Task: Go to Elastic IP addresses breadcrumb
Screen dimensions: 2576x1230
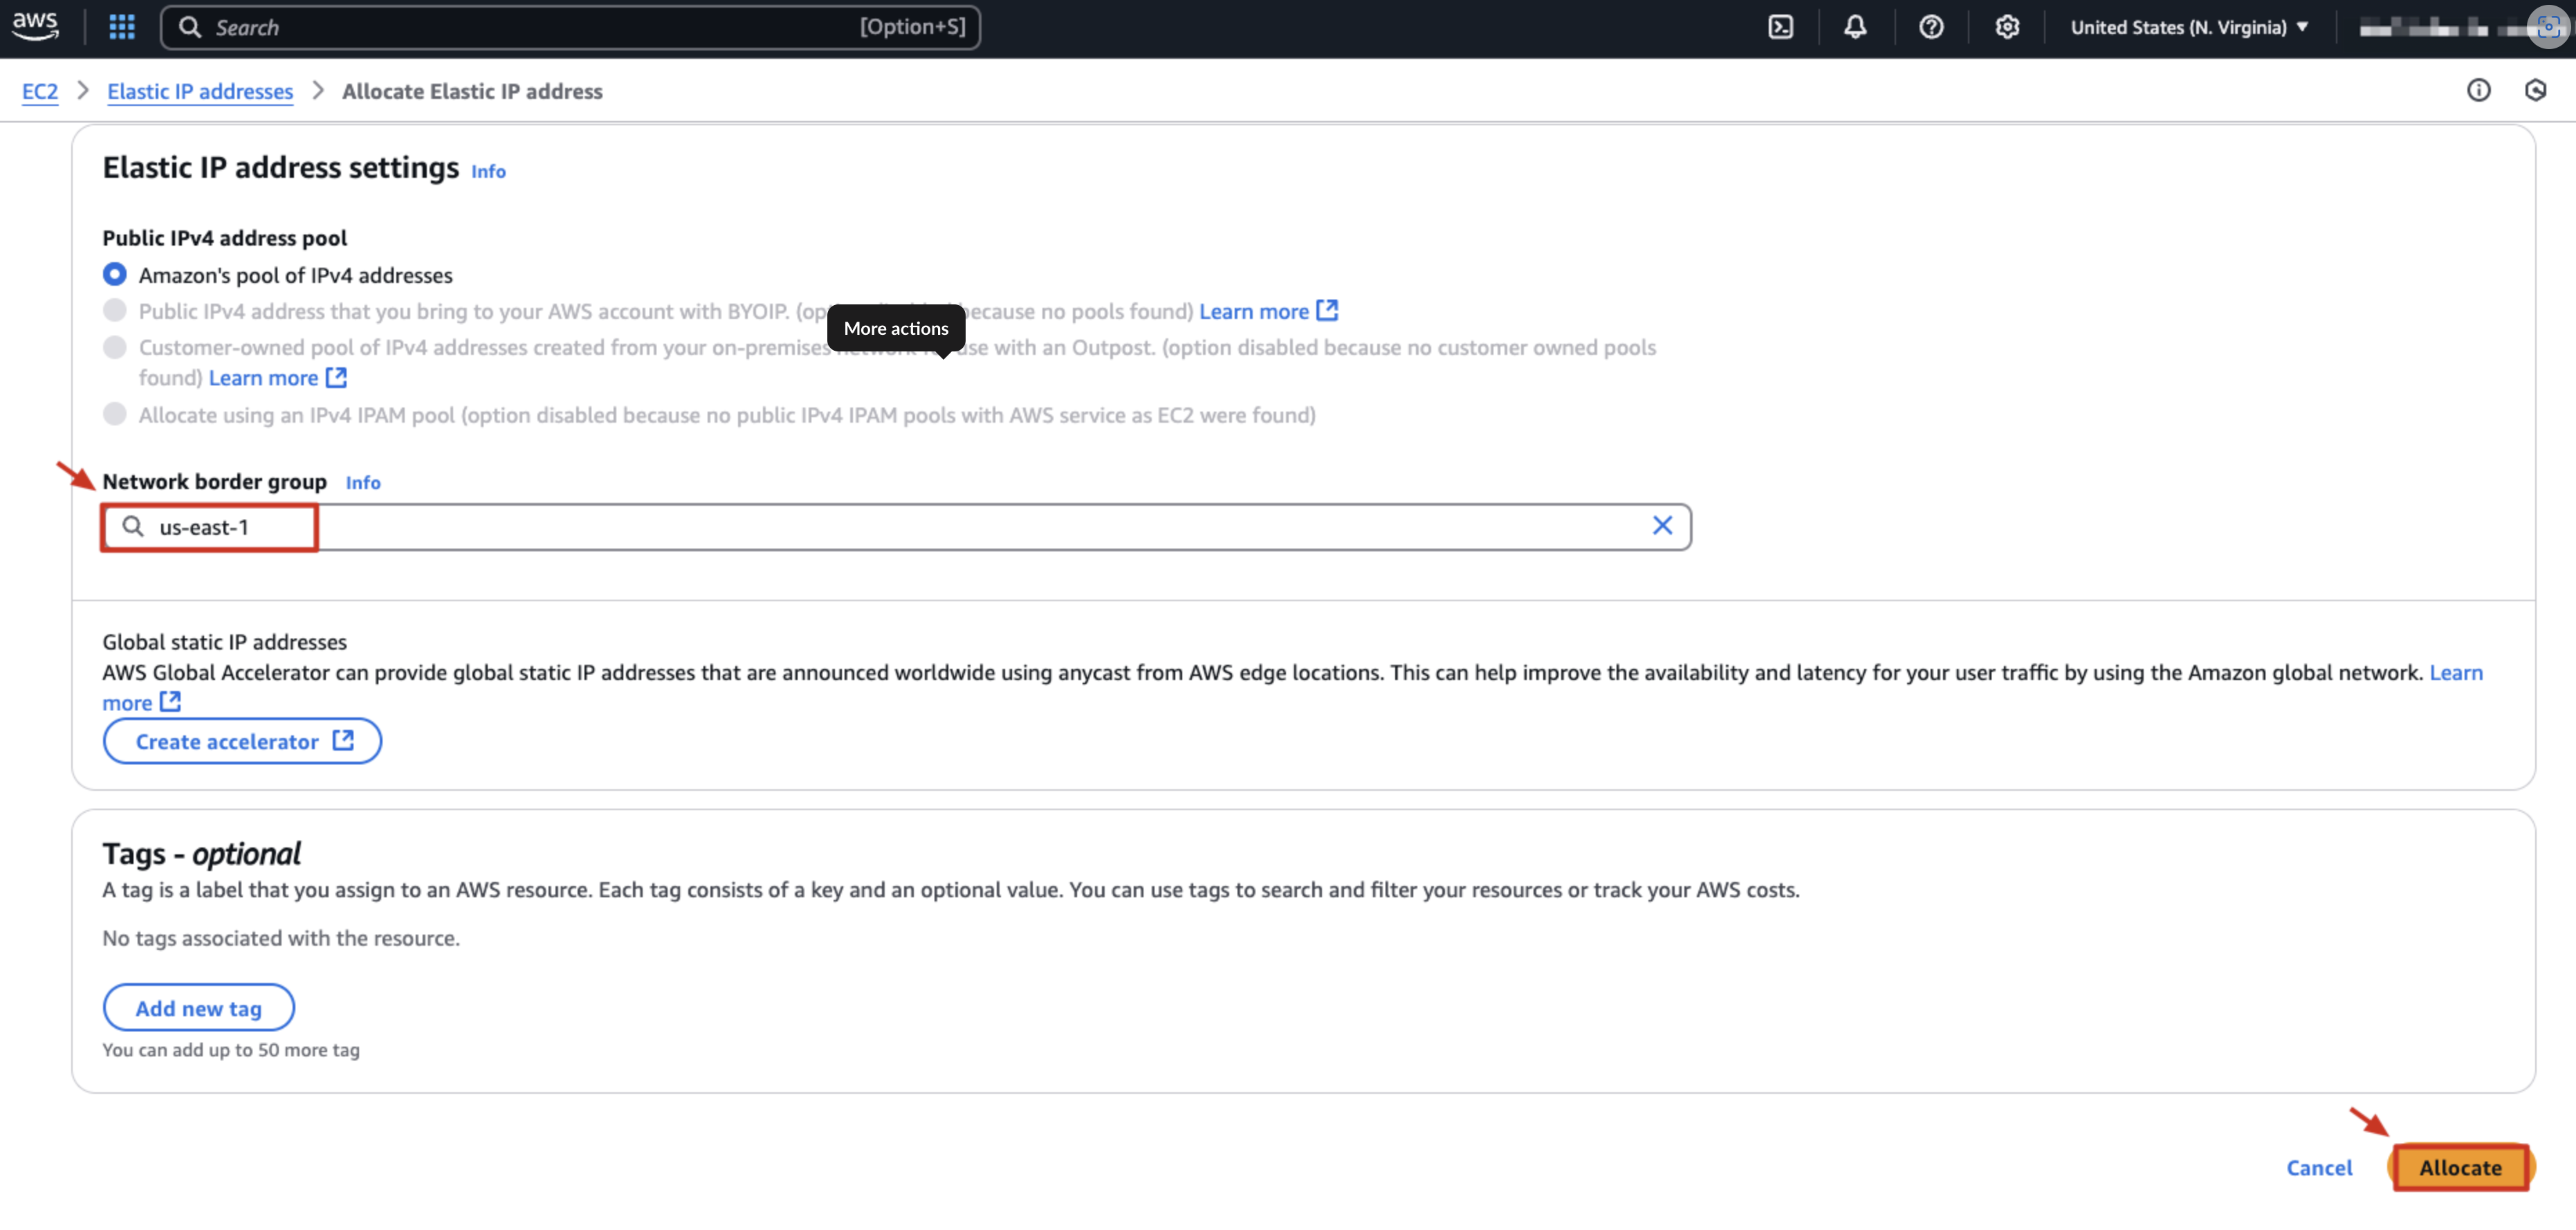Action: (200, 91)
